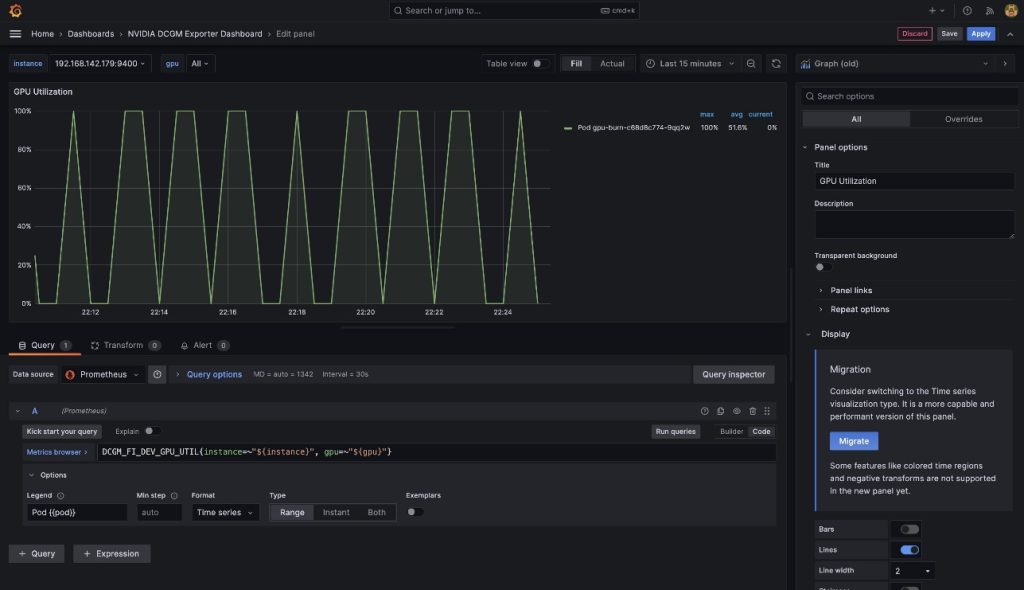Hide query A with eye icon
The width and height of the screenshot is (1024, 590).
pyautogui.click(x=737, y=411)
